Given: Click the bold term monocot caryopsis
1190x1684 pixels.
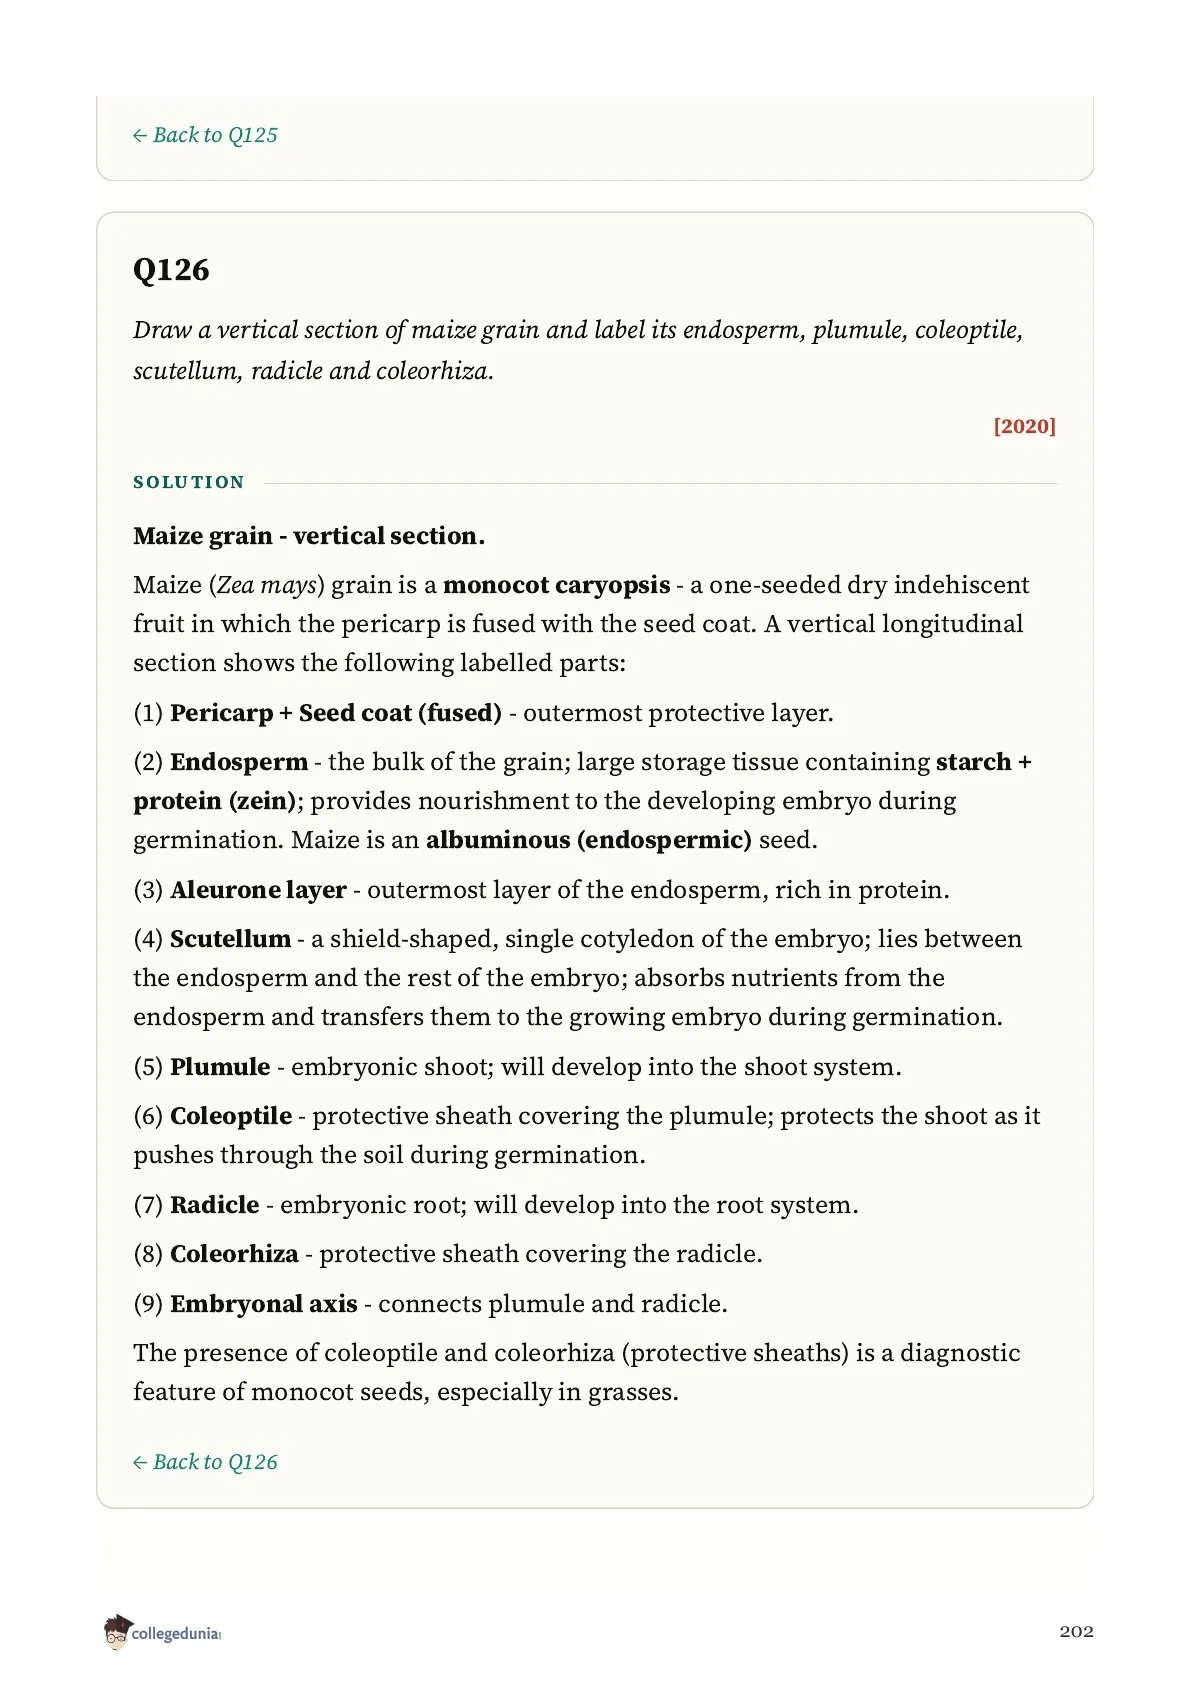Looking at the screenshot, I should coord(556,585).
